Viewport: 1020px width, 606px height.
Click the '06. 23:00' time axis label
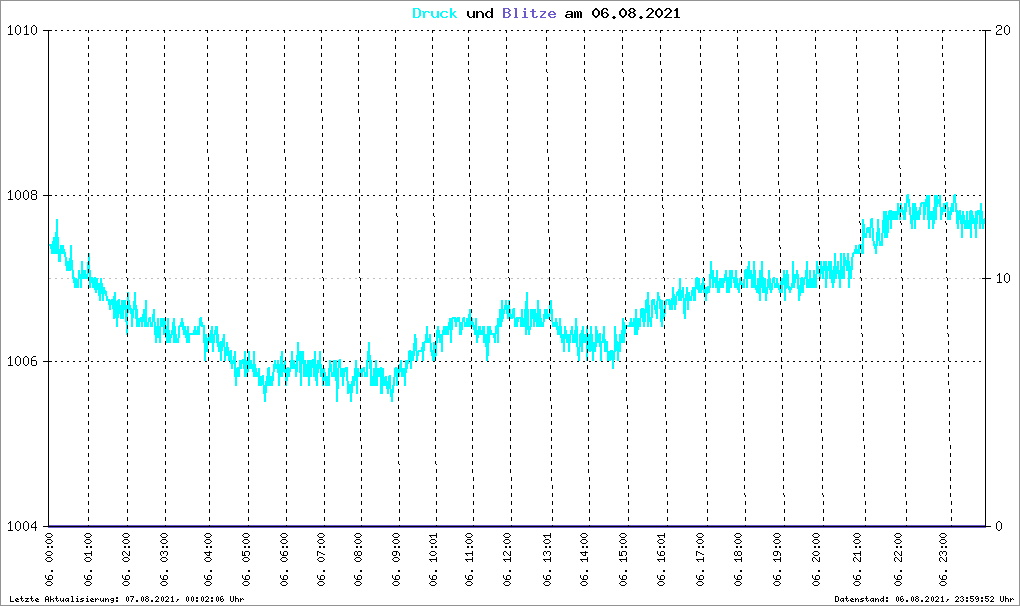coord(943,560)
